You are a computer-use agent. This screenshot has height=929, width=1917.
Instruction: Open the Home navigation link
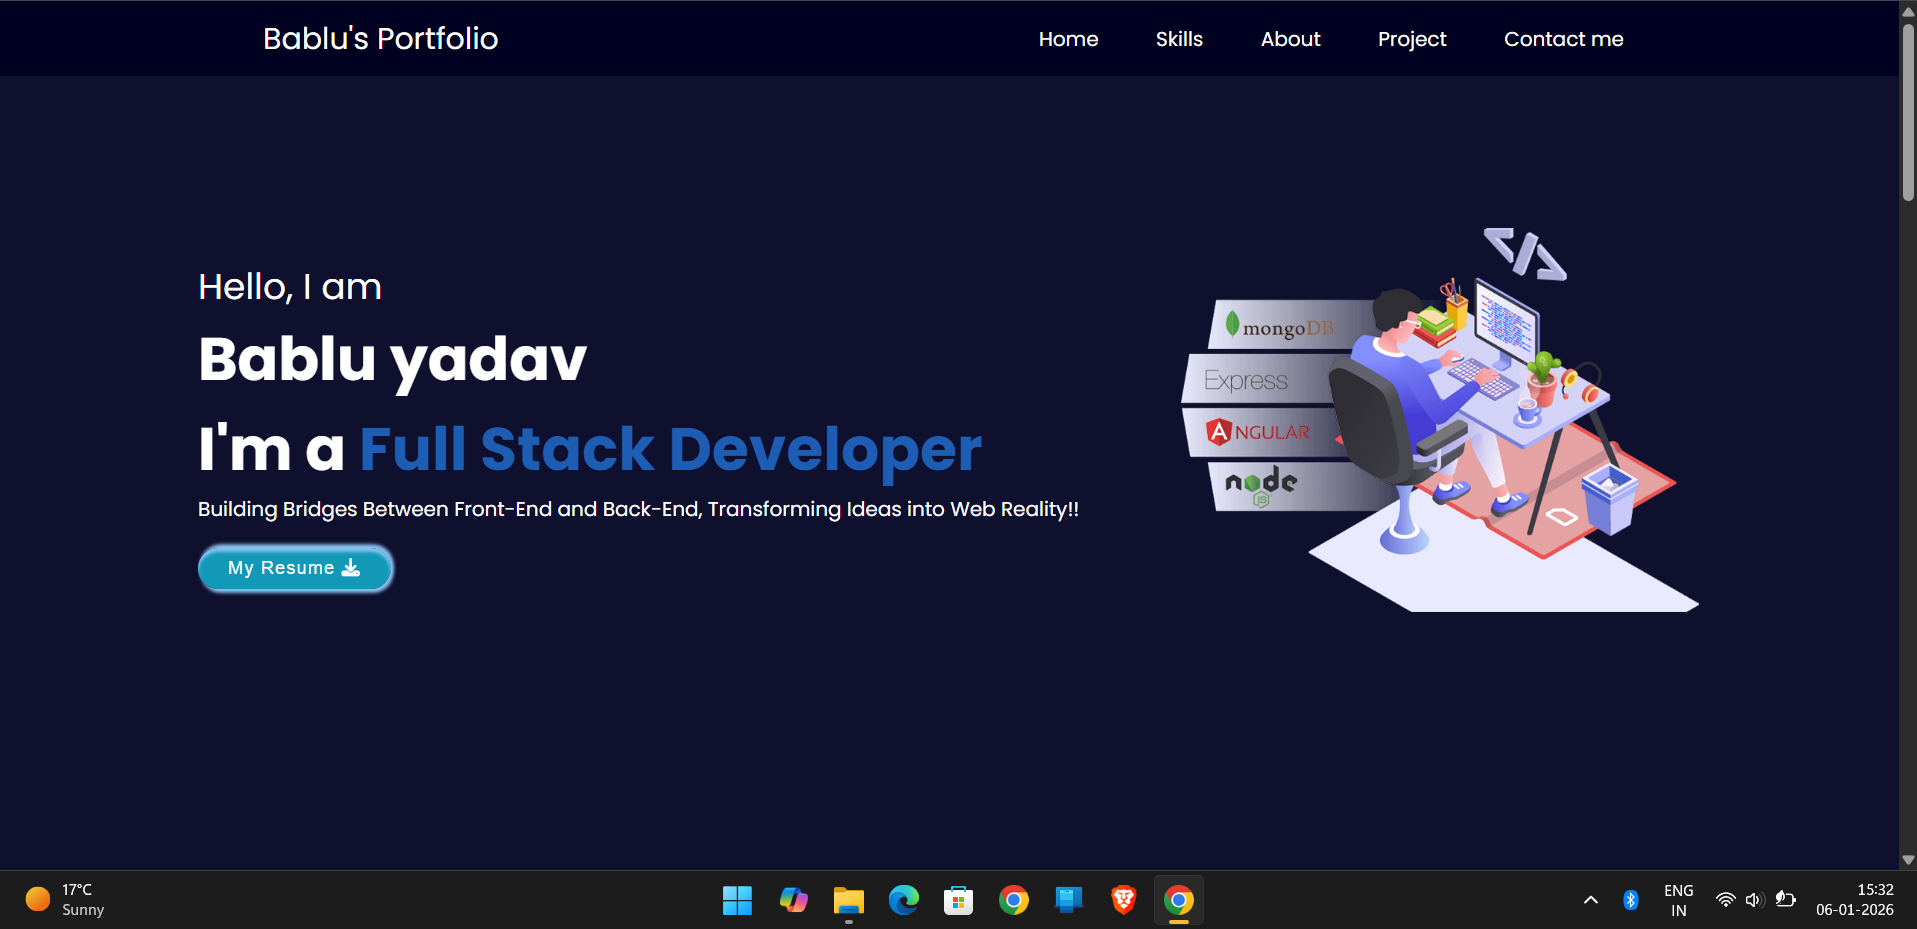pyautogui.click(x=1068, y=39)
